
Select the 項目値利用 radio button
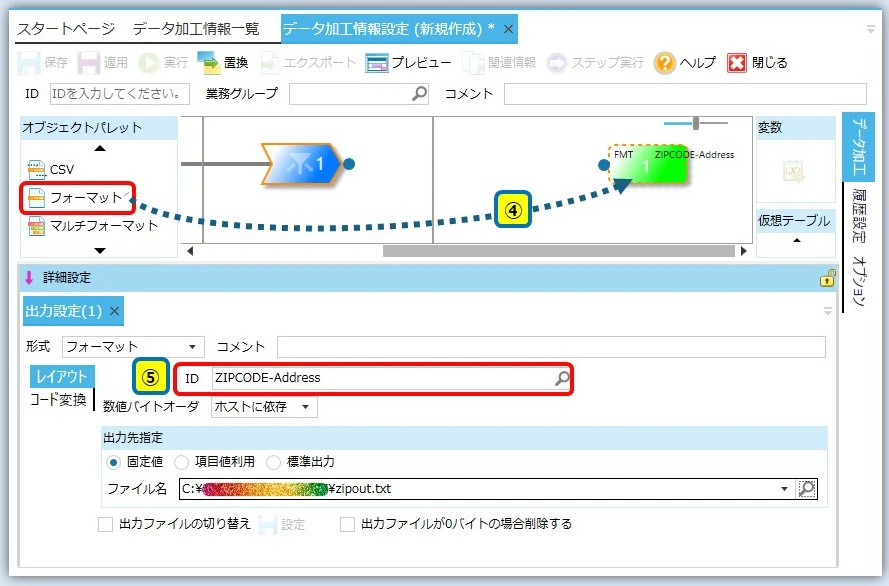tap(181, 462)
